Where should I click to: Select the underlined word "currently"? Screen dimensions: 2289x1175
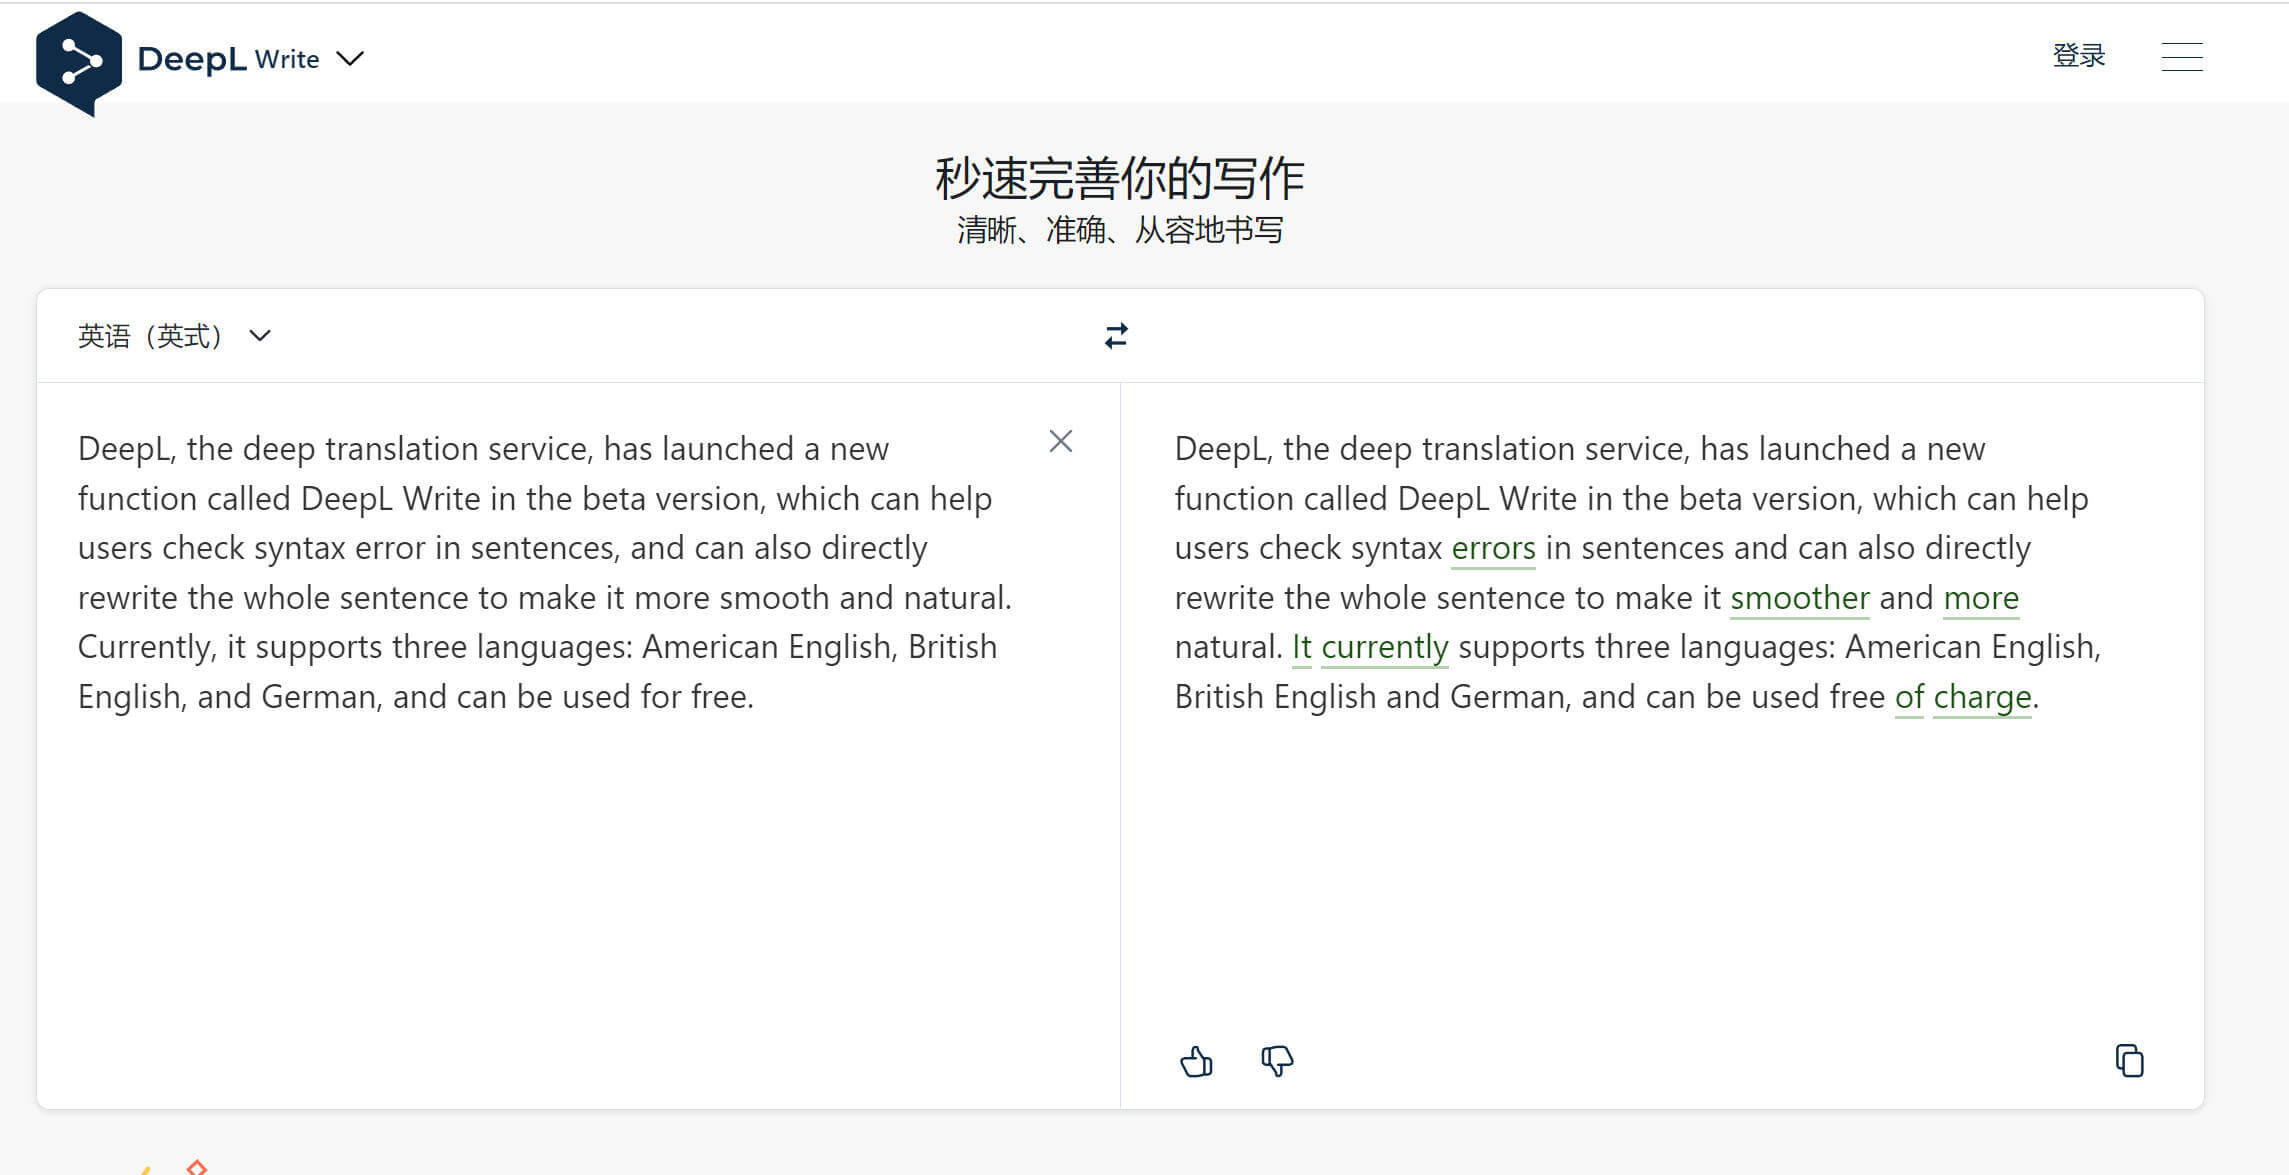click(x=1384, y=647)
